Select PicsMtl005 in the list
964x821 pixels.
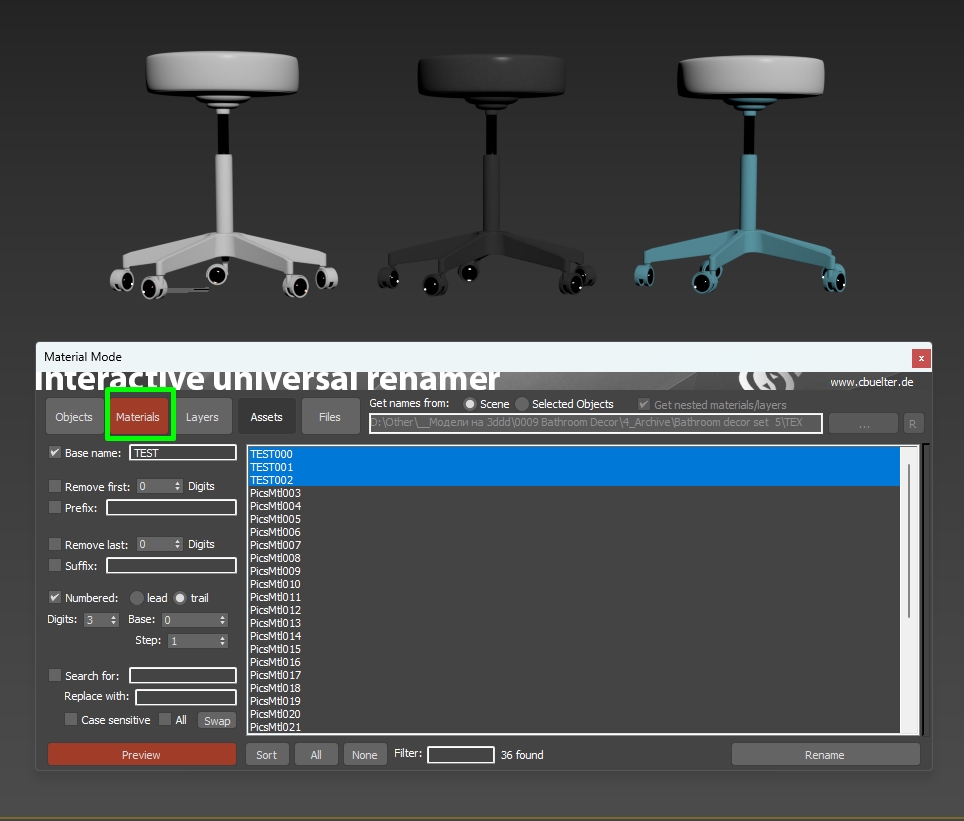(574, 519)
